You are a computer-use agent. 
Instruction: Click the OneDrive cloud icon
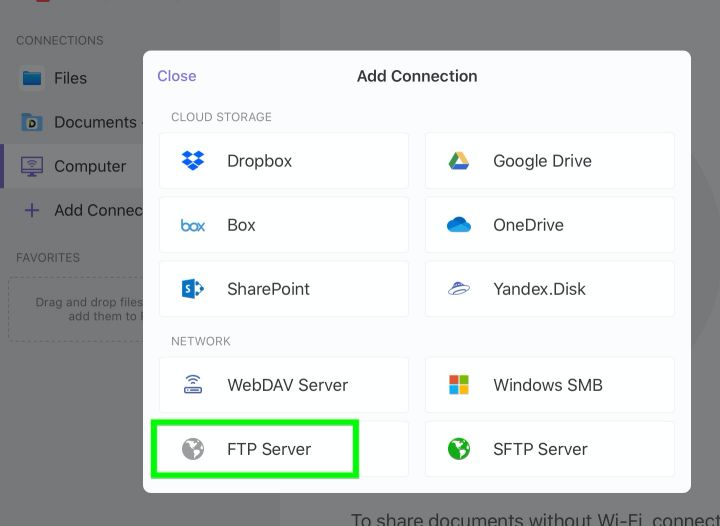click(459, 225)
